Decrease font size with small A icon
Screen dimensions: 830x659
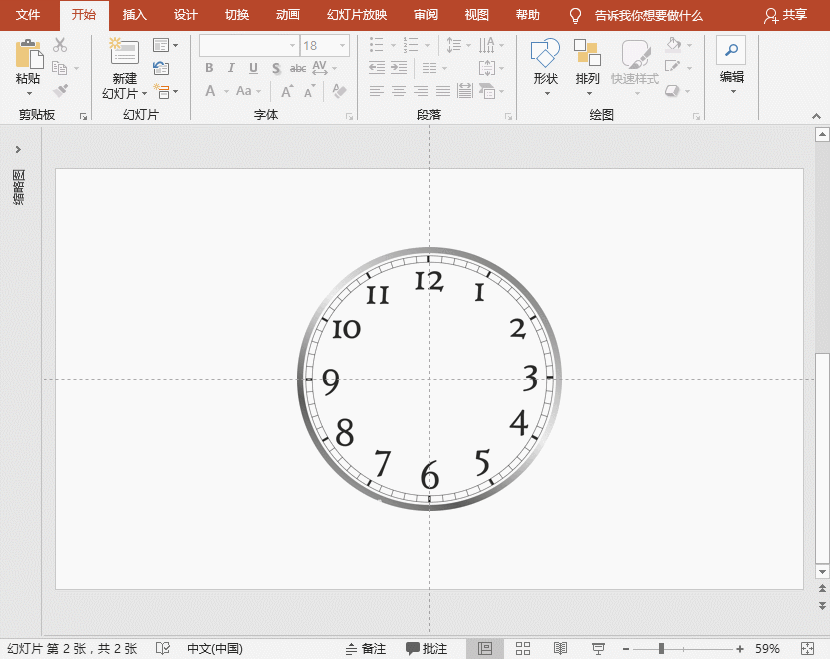pyautogui.click(x=310, y=91)
